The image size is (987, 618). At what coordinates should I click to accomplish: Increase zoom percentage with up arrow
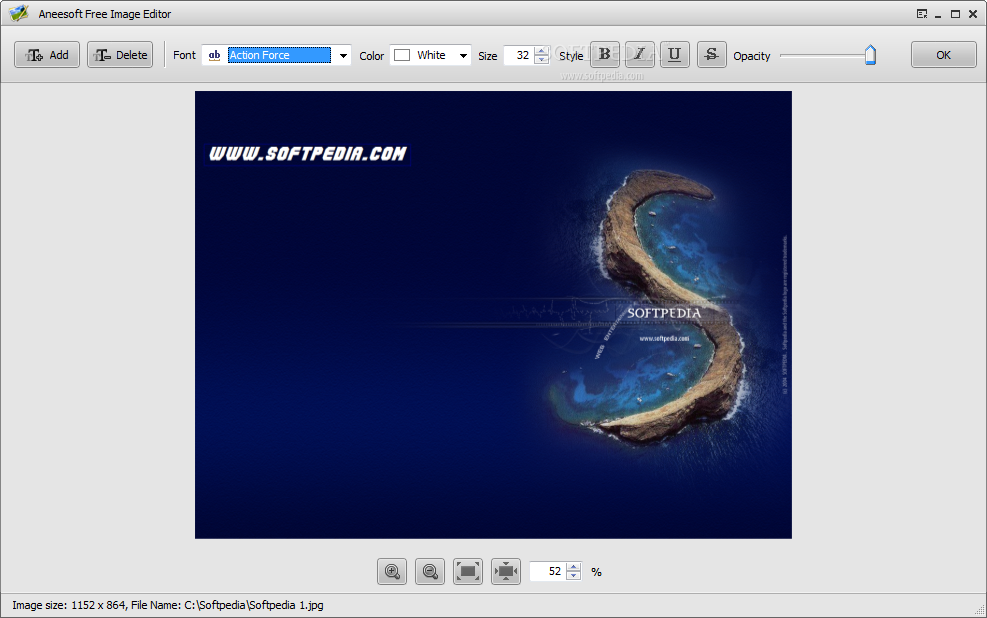coord(573,567)
